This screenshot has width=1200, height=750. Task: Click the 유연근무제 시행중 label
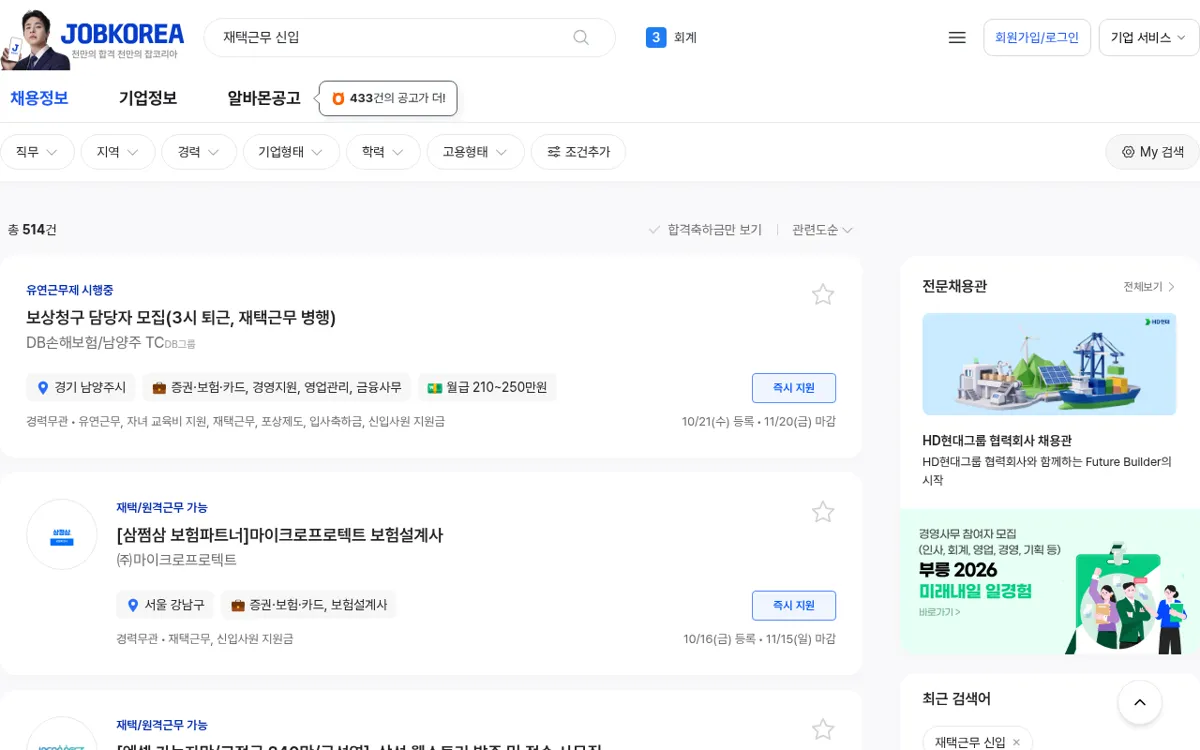click(x=70, y=290)
